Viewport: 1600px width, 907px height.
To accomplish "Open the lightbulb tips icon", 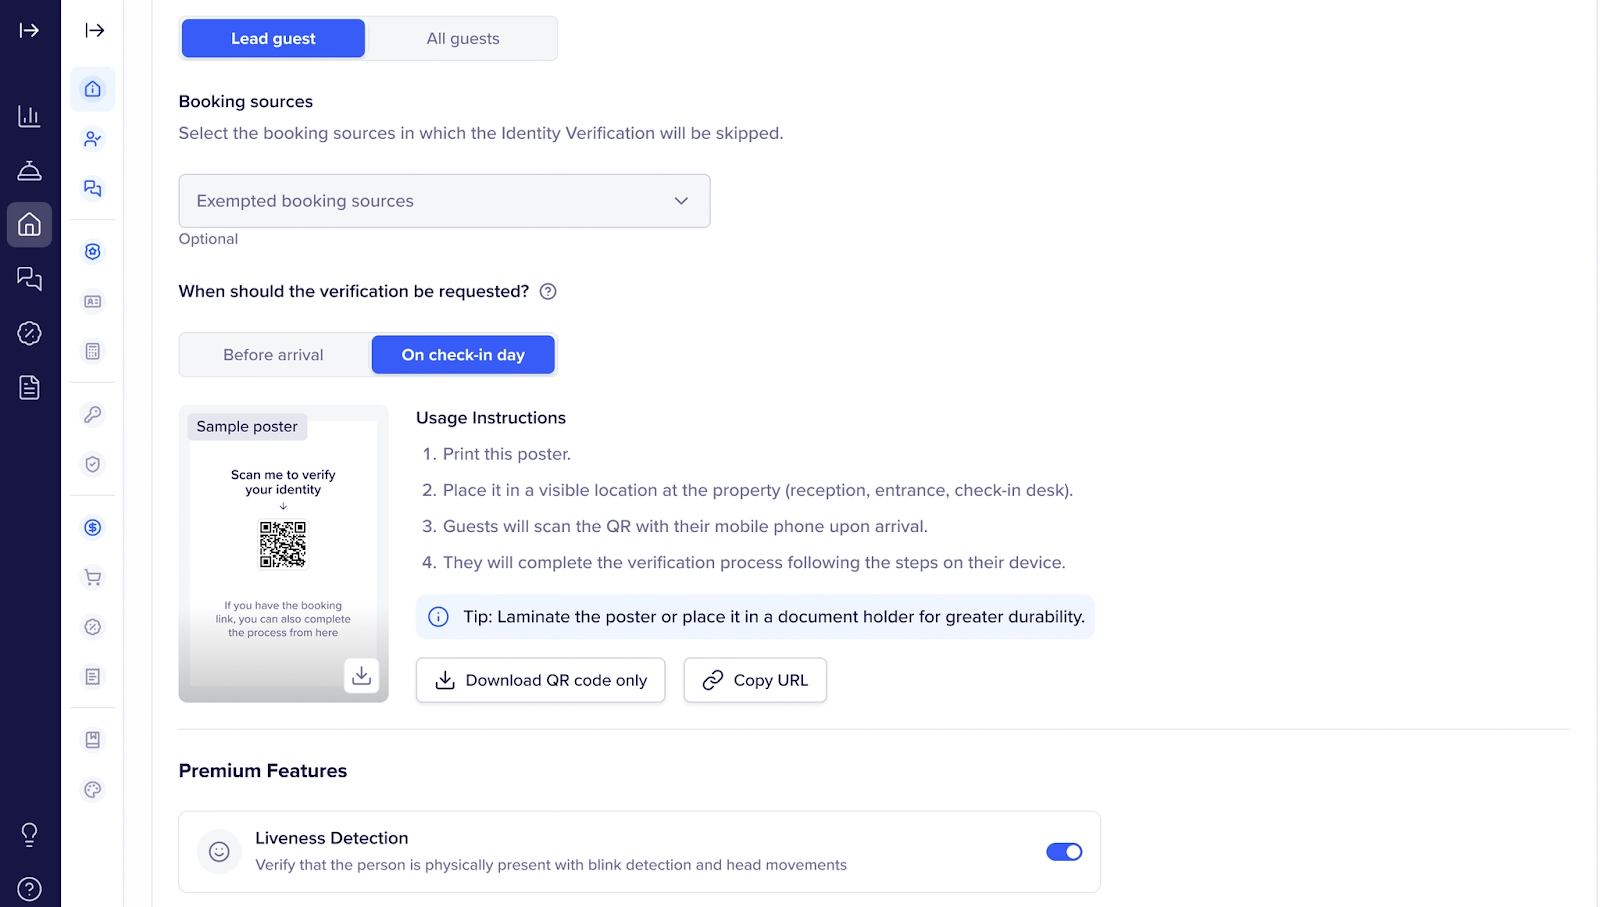I will 29,834.
